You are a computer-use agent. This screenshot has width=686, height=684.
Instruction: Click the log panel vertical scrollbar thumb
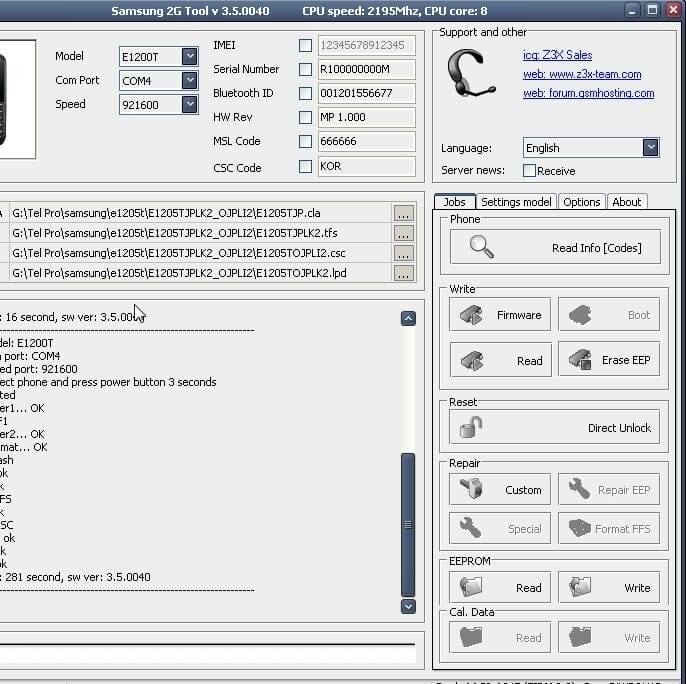[x=408, y=524]
